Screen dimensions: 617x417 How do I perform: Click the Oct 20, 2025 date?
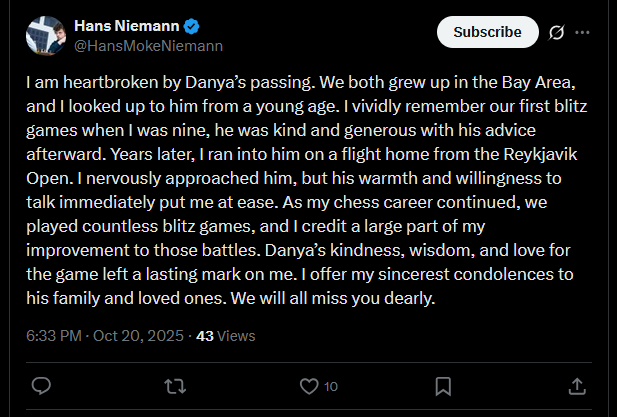point(138,336)
